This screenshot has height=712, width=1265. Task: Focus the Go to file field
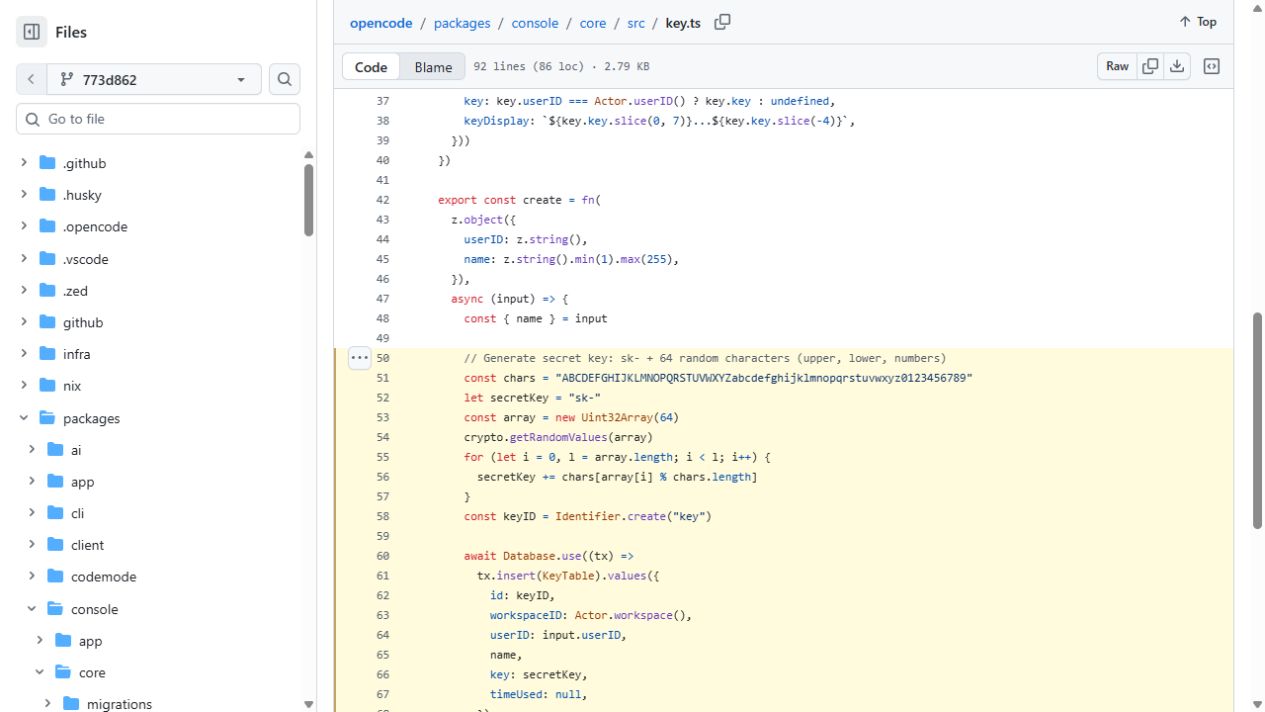tap(158, 119)
